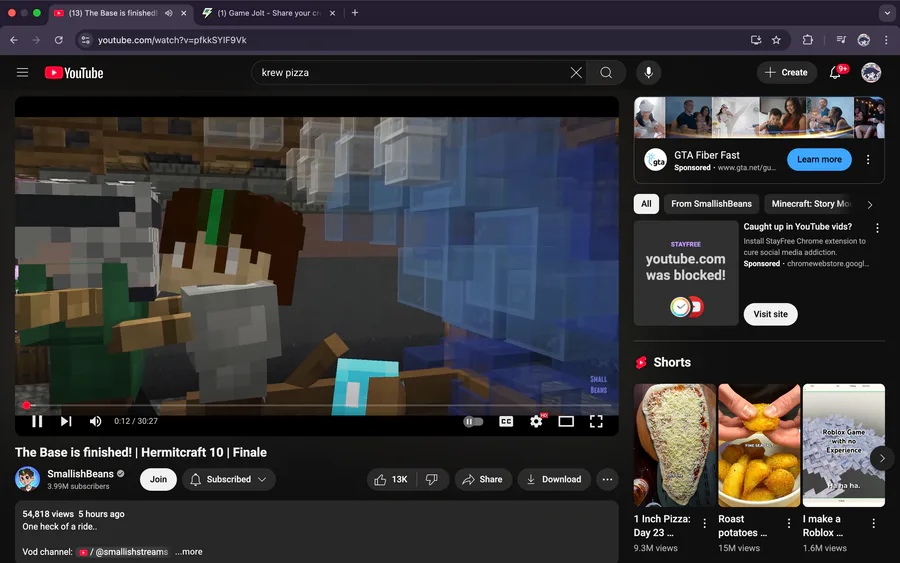Viewport: 900px width, 563px height.
Task: Download the video
Action: [x=554, y=479]
